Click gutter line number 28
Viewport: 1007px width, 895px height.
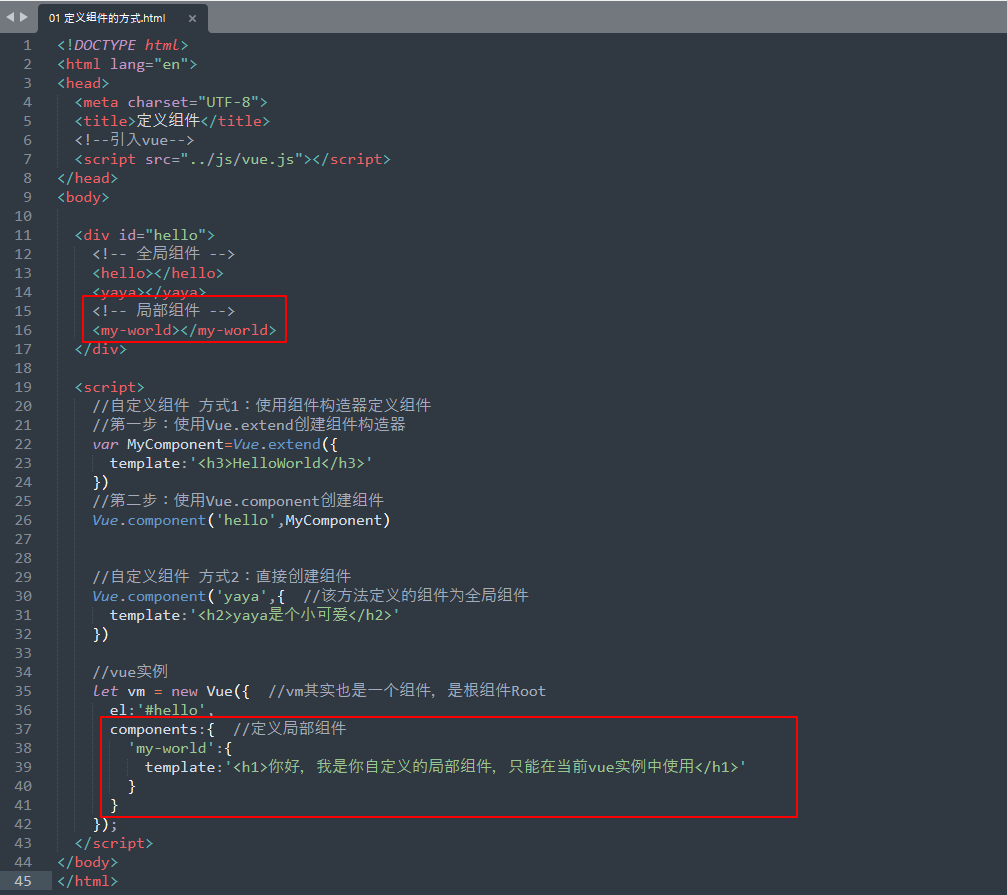[x=23, y=558]
